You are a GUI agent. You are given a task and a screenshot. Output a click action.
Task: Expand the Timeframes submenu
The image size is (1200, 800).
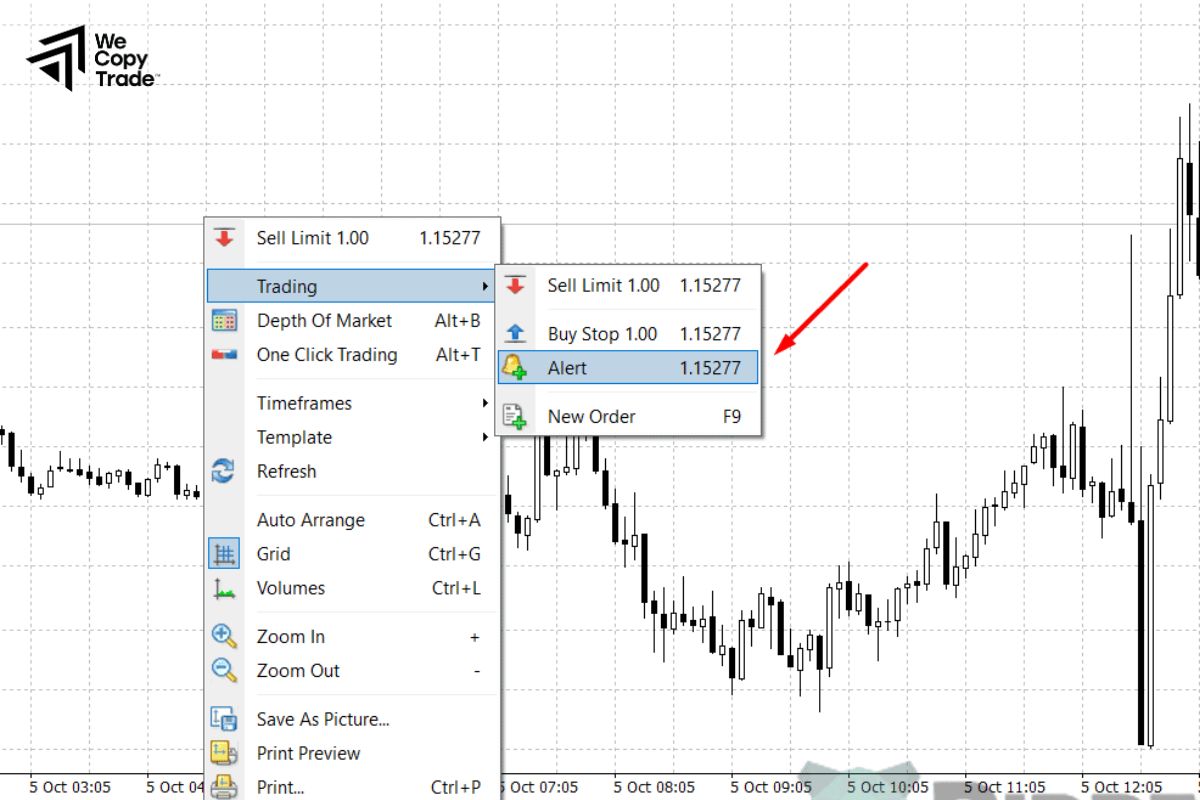tap(304, 403)
